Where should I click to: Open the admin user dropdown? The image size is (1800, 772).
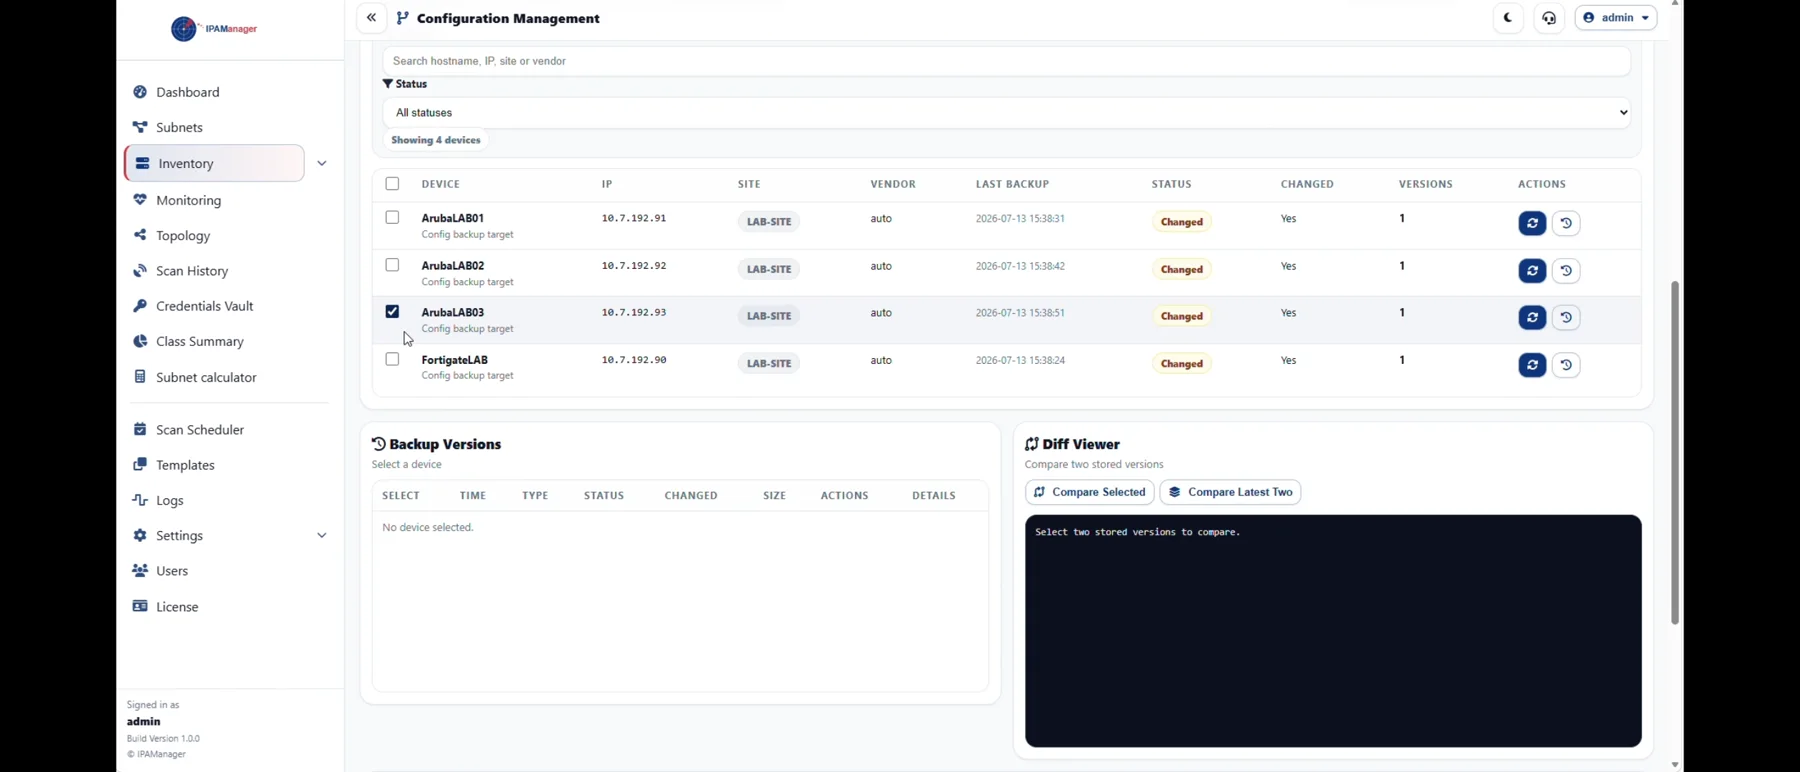tap(1616, 18)
